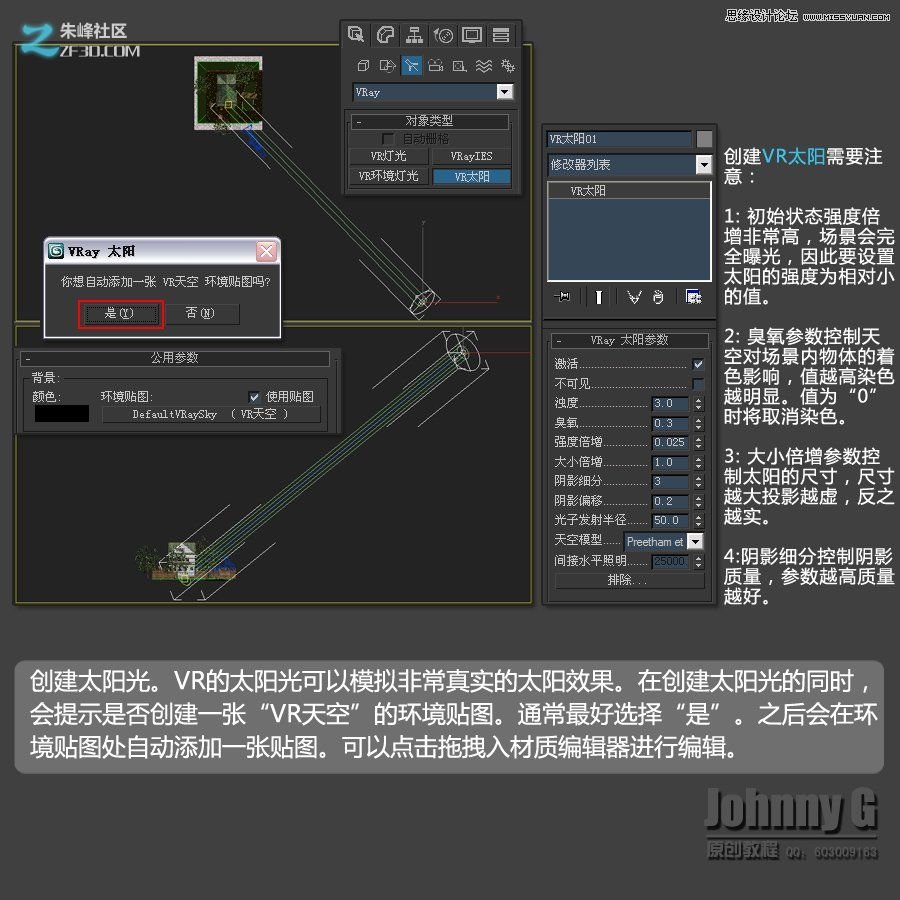This screenshot has width=900, height=900.
Task: Open the VRay light type dropdown
Action: point(505,92)
